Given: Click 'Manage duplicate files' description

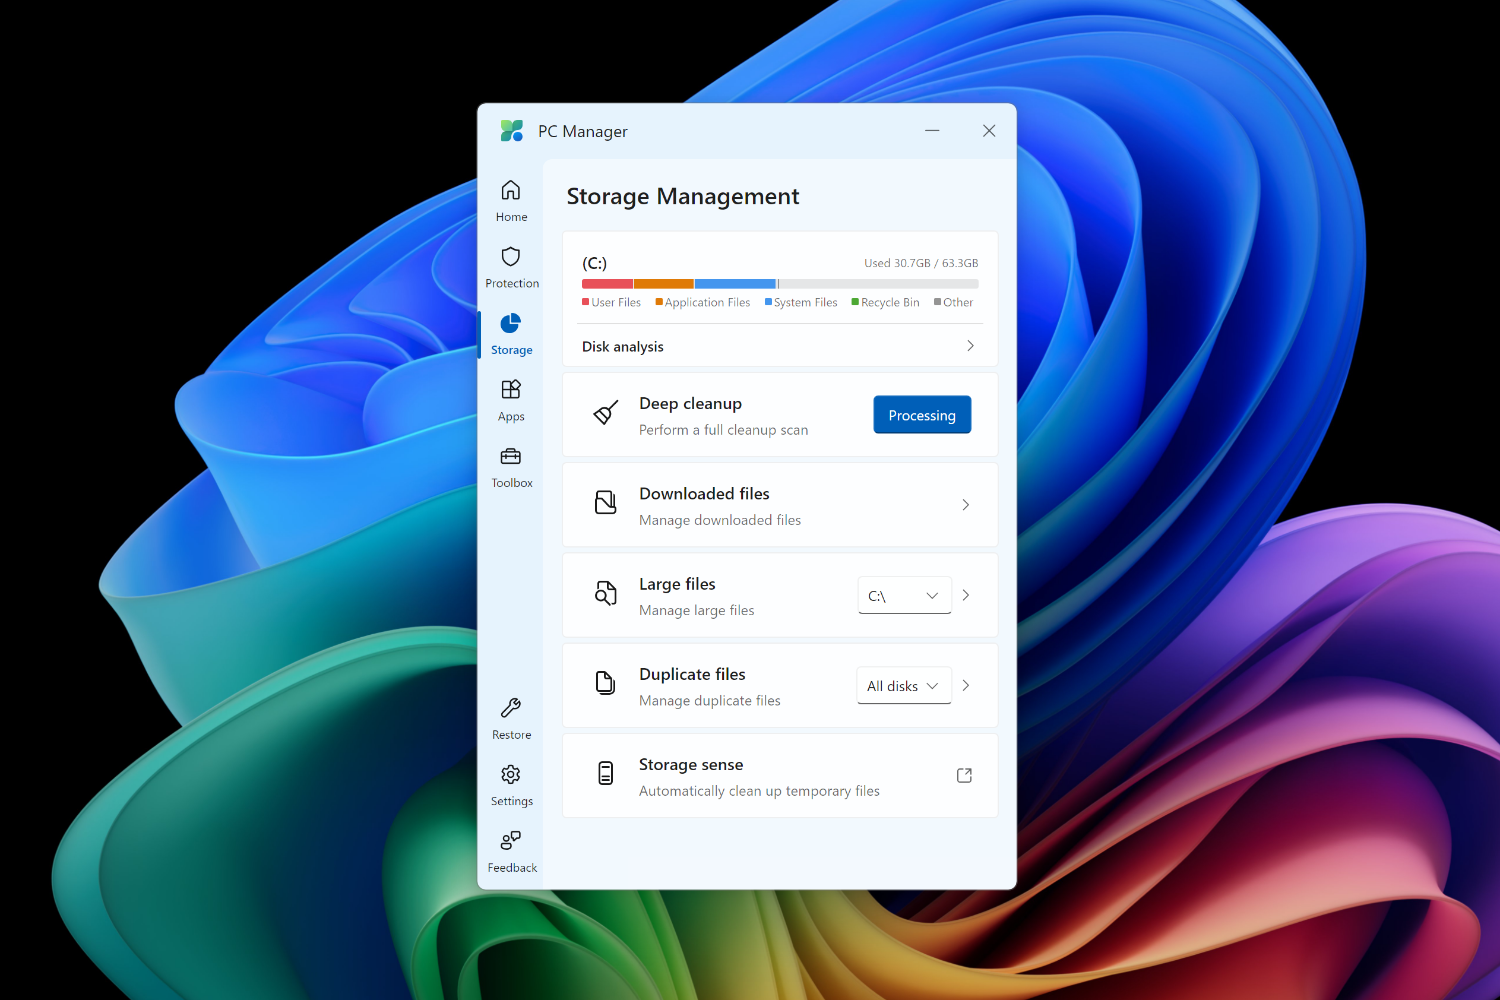Looking at the screenshot, I should pos(710,700).
